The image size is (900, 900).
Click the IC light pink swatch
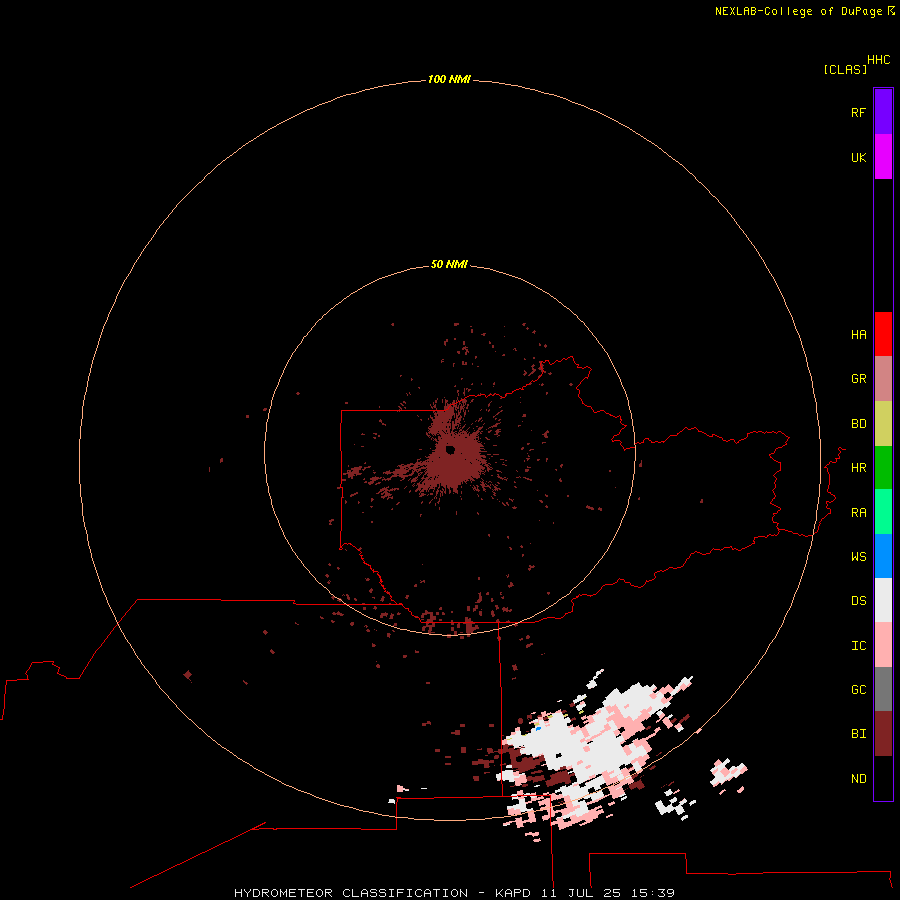883,645
